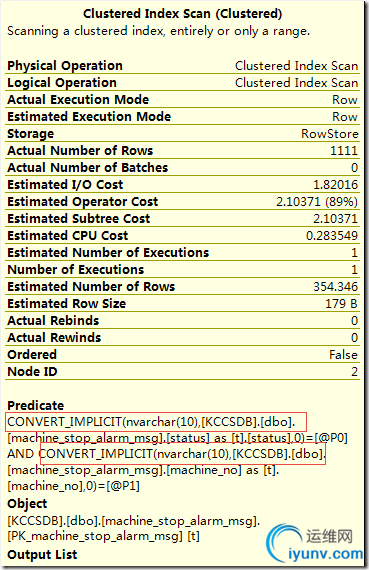Select the 'Estimated Row Size' label
The height and width of the screenshot is (570, 369).
pos(67,304)
